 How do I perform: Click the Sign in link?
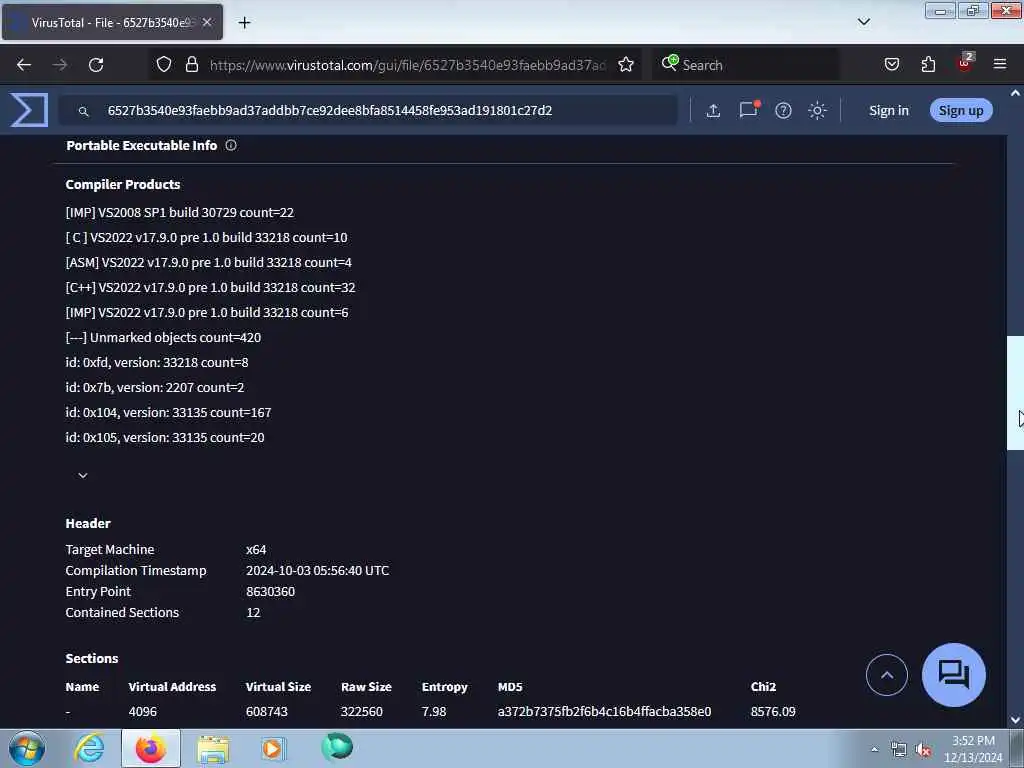tap(889, 111)
